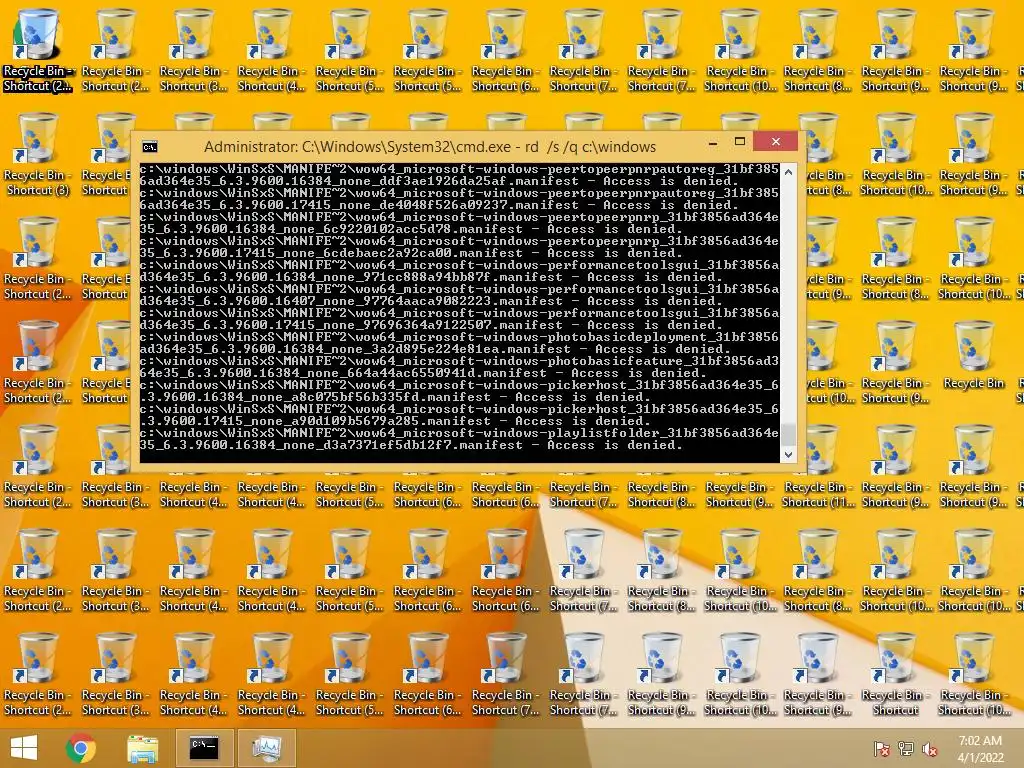This screenshot has width=1024, height=768.
Task: Click the 'playlistfolder' path line in cmd
Action: click(x=459, y=433)
